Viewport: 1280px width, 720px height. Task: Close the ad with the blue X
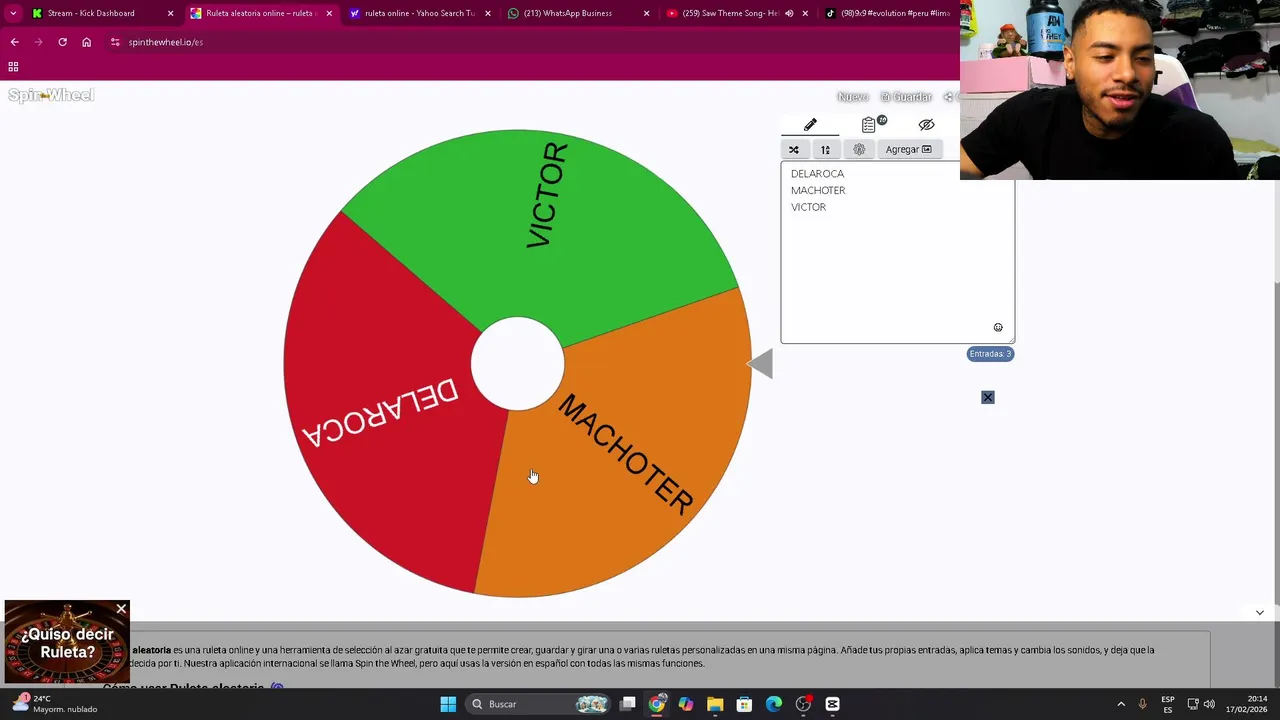point(988,397)
